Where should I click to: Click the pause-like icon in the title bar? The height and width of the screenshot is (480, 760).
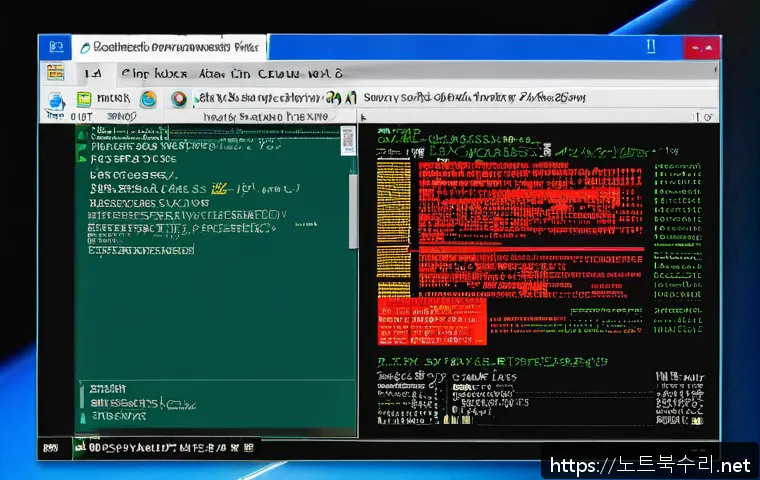[650, 46]
